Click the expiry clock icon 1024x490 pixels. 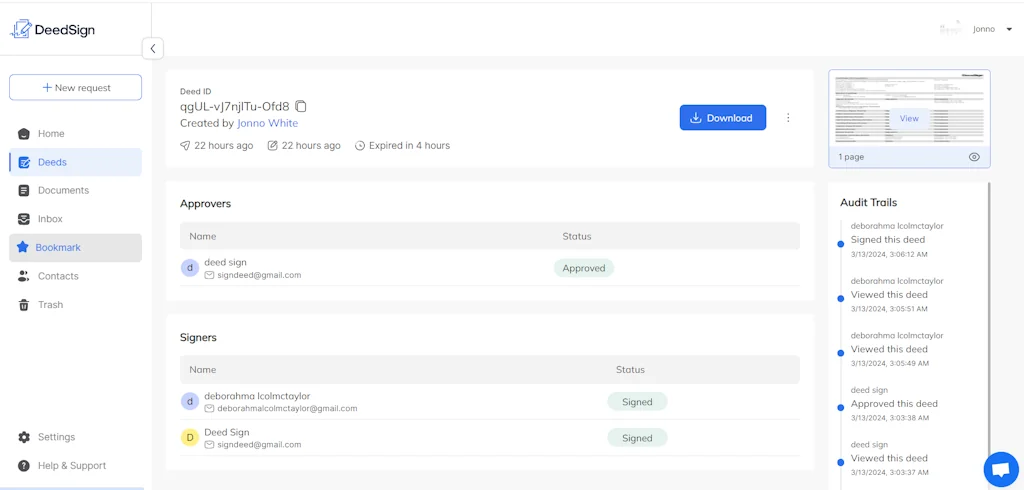coord(360,146)
